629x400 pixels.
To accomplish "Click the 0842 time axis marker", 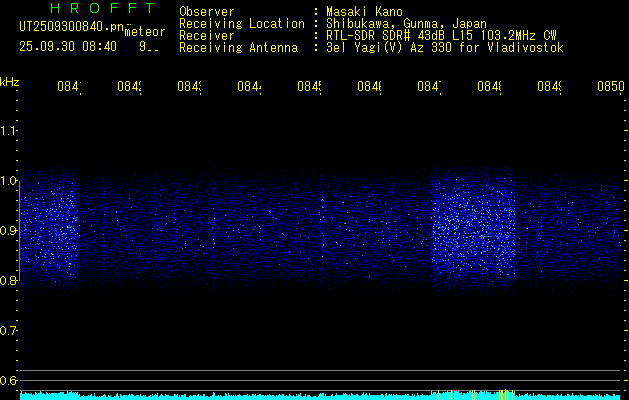I will point(130,86).
